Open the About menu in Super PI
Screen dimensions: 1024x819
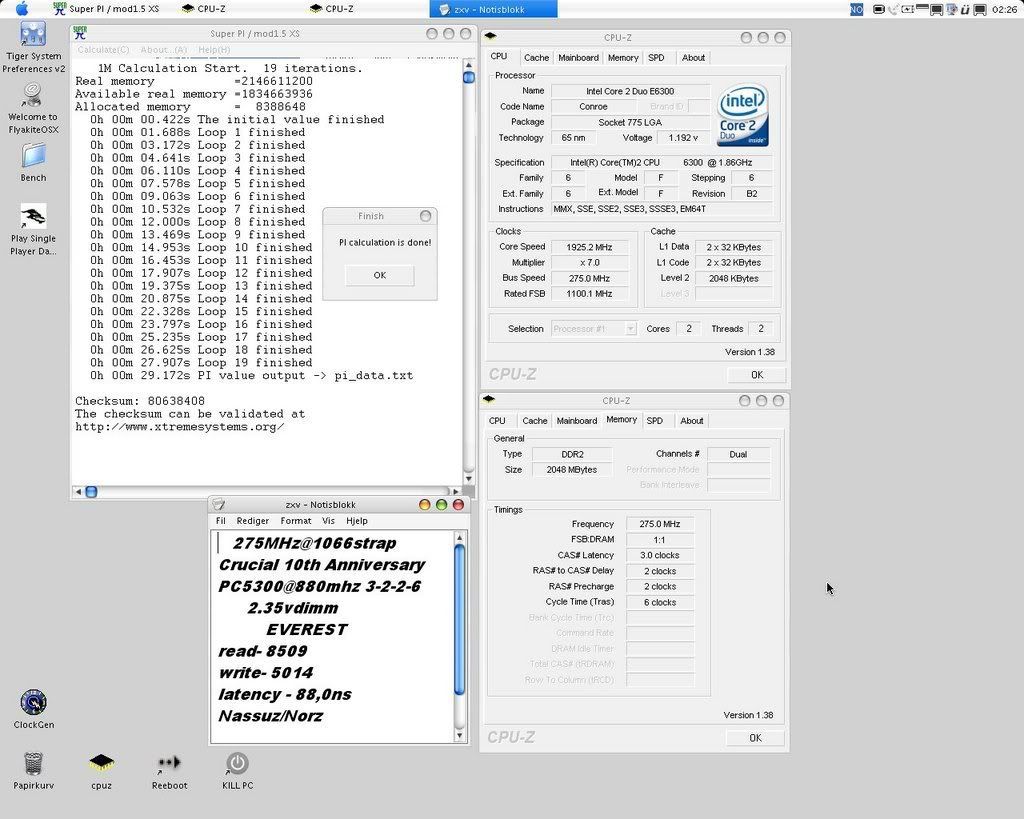[163, 50]
